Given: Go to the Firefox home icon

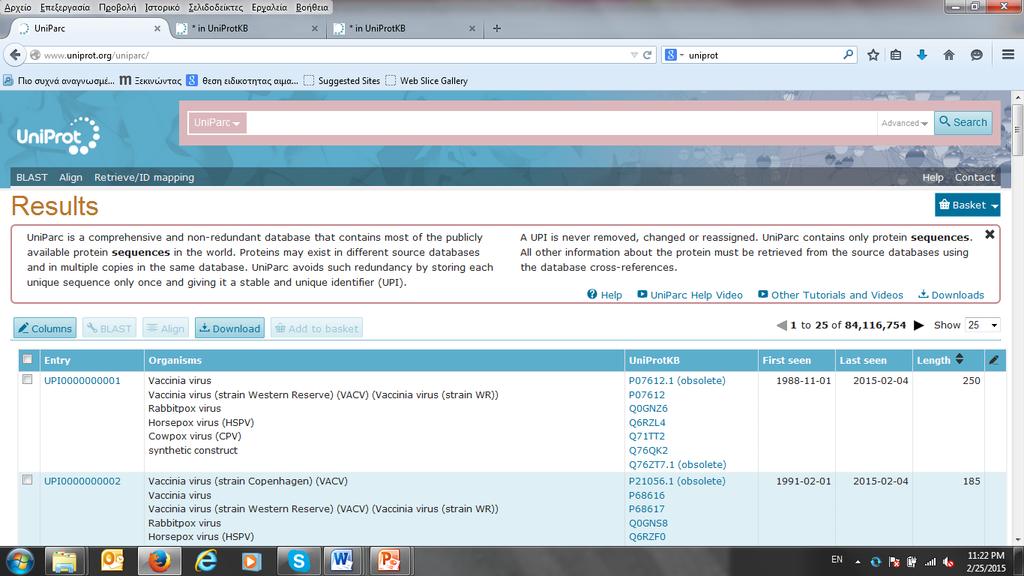Looking at the screenshot, I should point(949,56).
